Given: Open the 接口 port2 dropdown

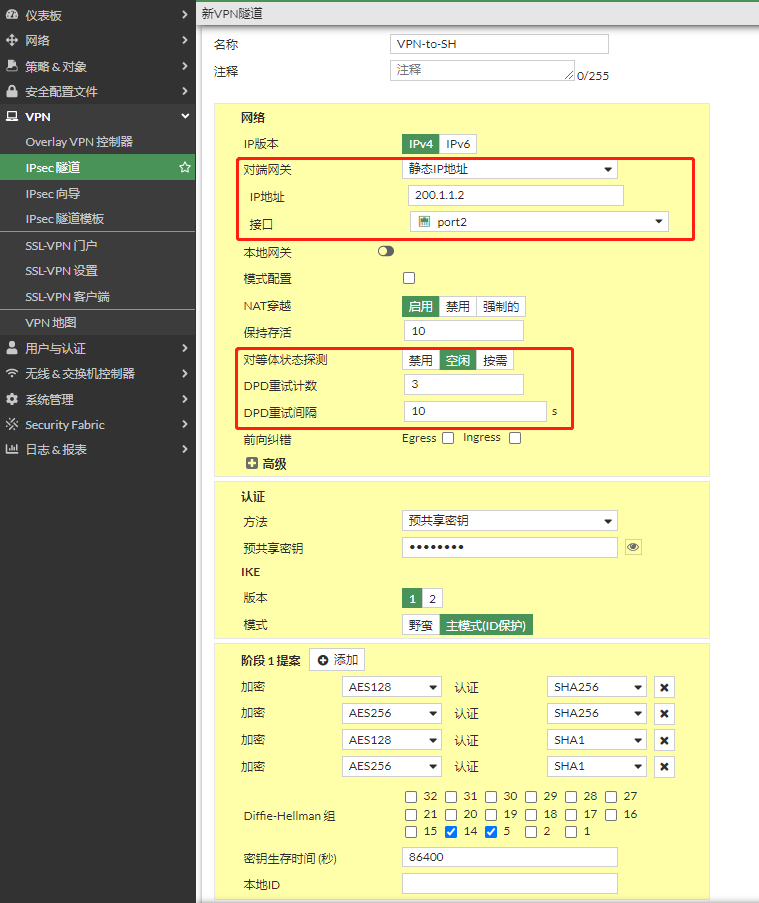Looking at the screenshot, I should pos(539,222).
